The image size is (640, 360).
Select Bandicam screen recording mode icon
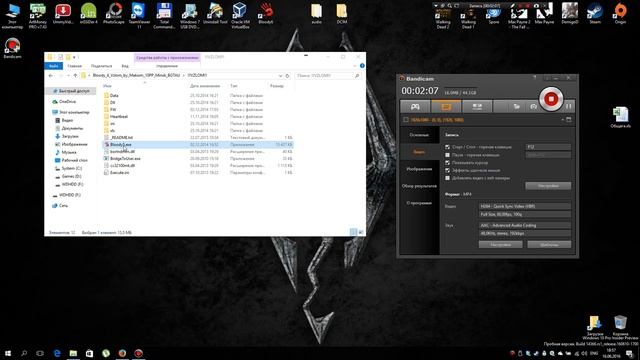446,107
